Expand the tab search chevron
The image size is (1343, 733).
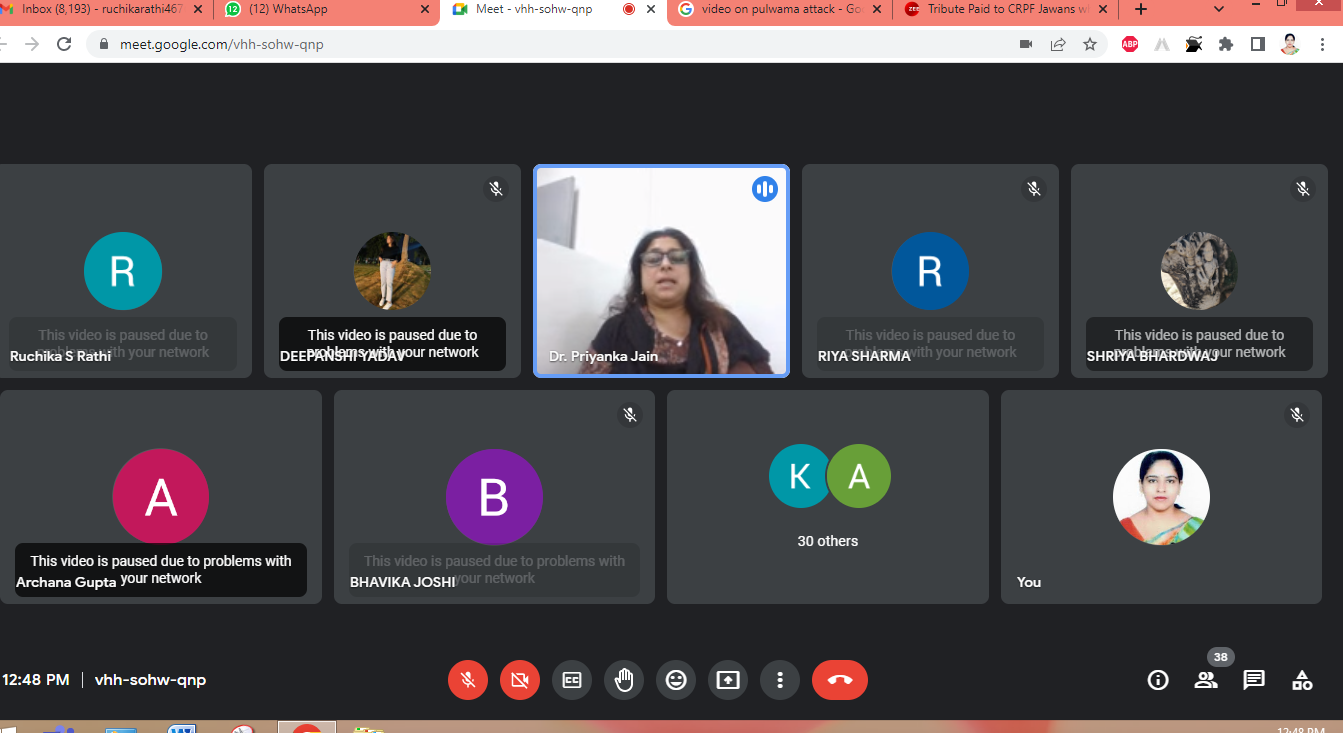pyautogui.click(x=1218, y=10)
